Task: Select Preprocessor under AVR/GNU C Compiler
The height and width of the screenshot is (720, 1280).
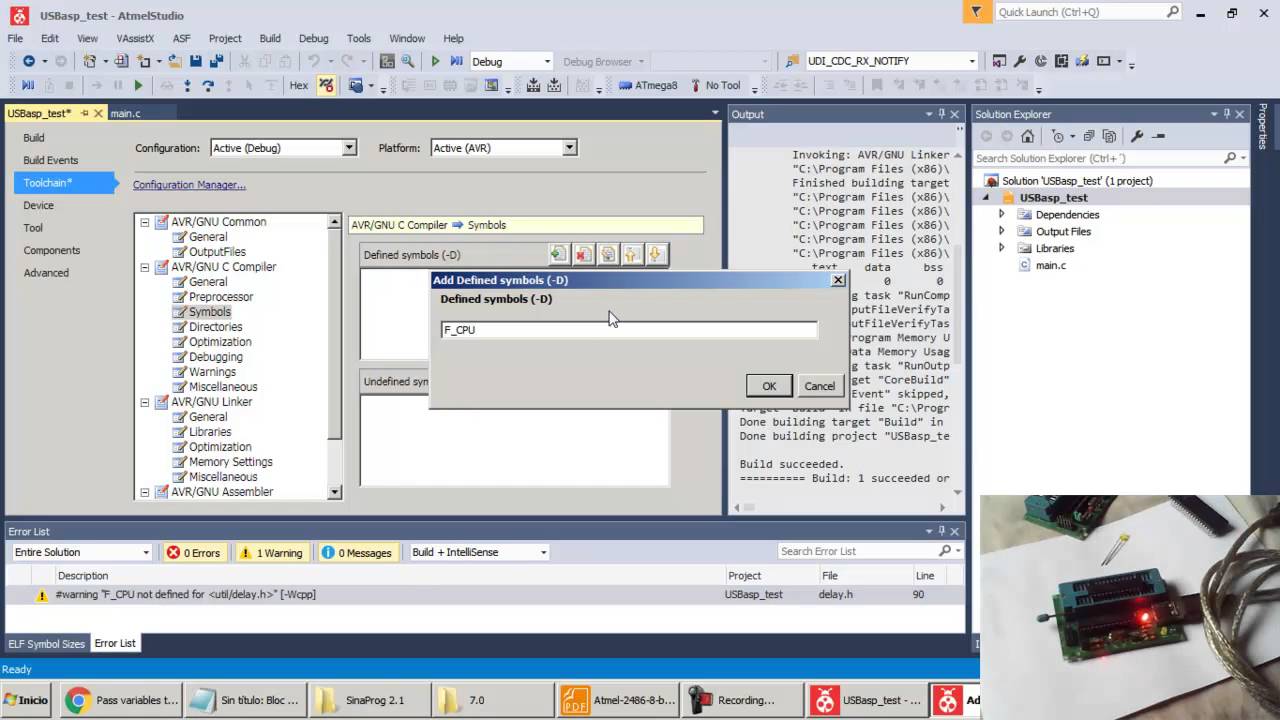Action: 221,297
